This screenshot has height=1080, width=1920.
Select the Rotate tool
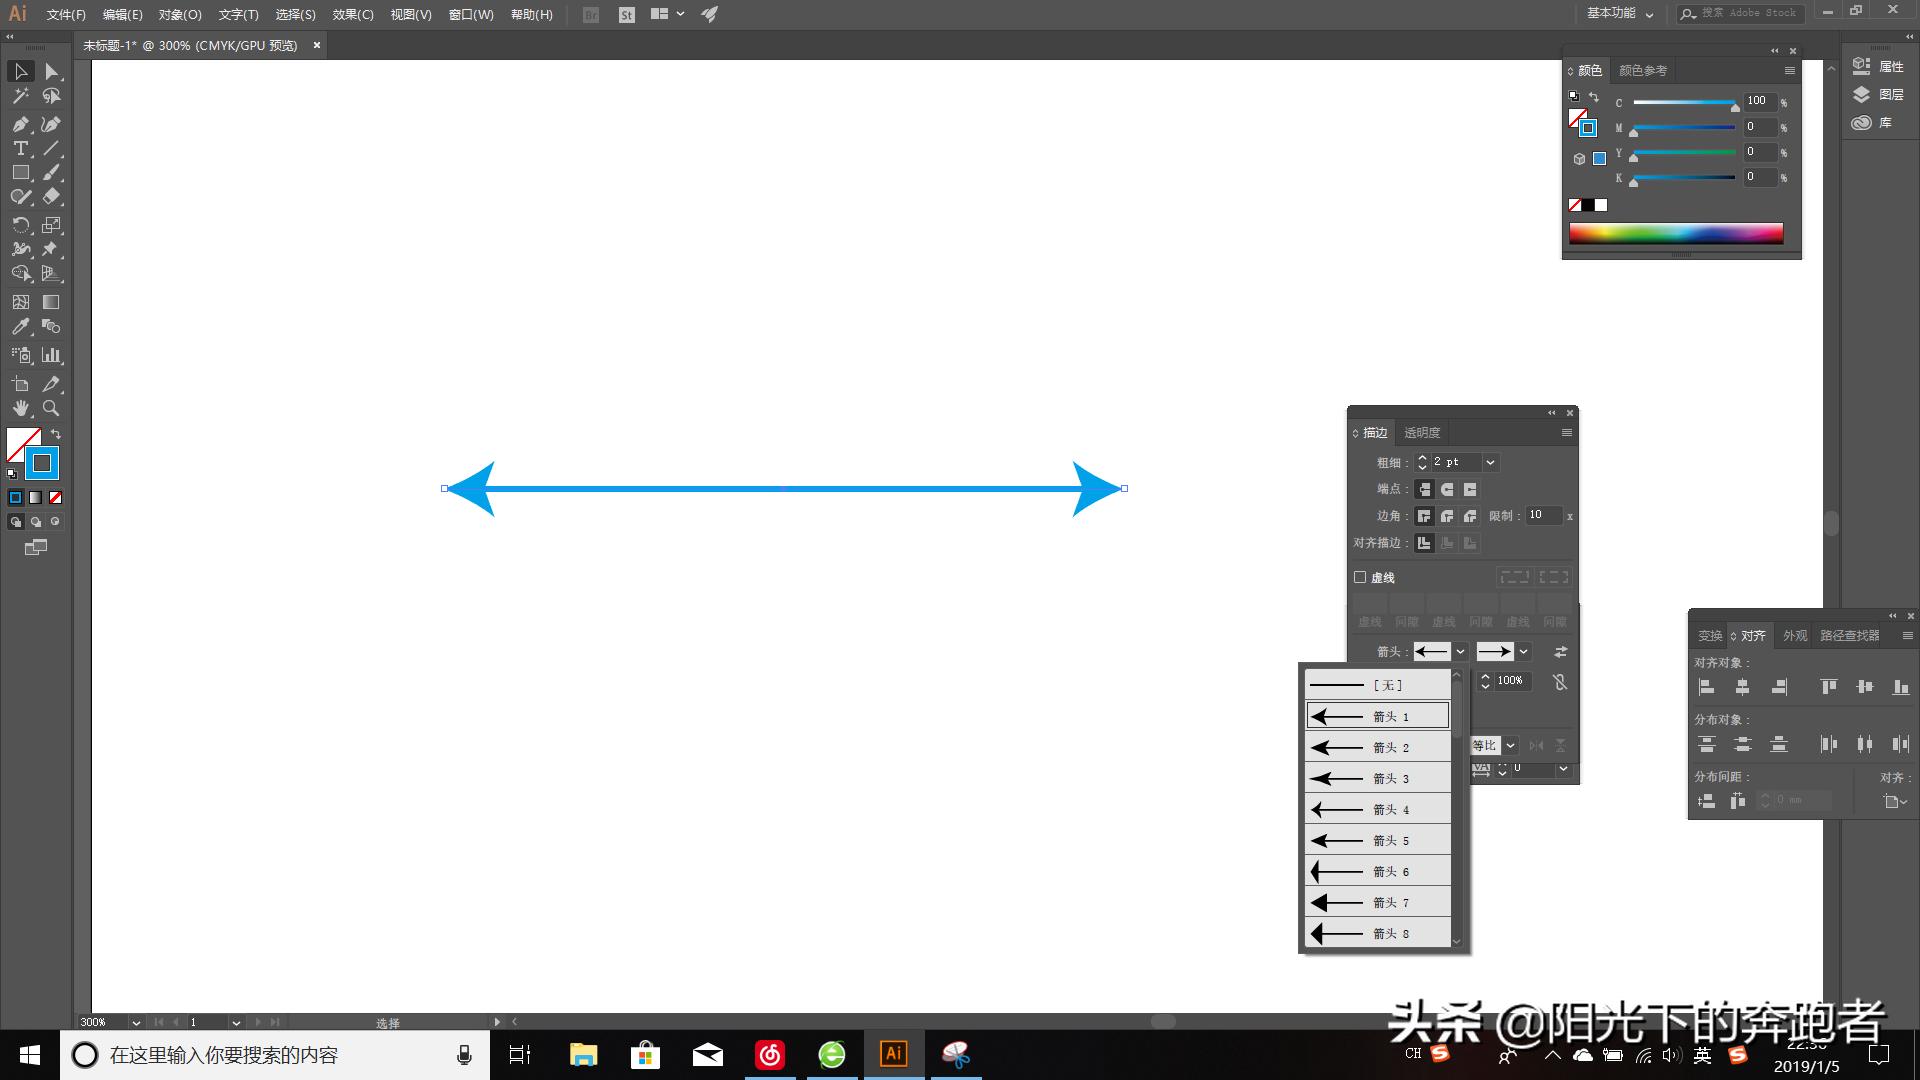(20, 225)
